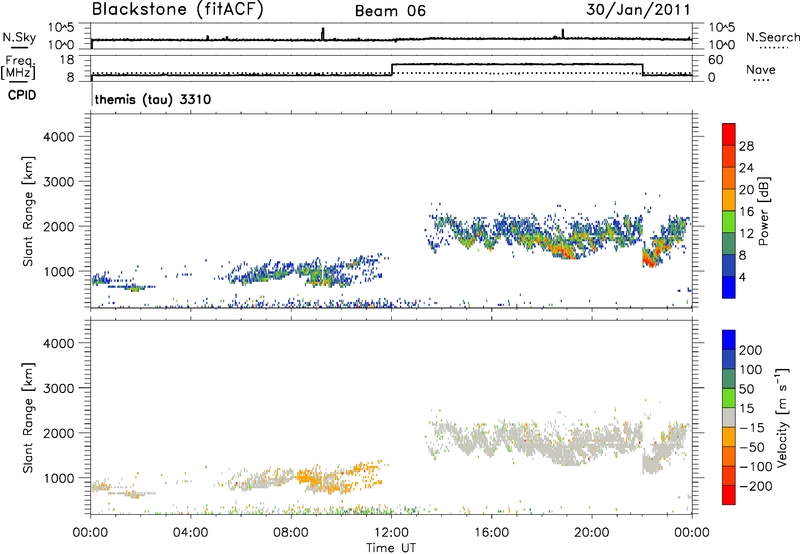Click the '16:00' time tick label
The image size is (800, 554).
(491, 533)
